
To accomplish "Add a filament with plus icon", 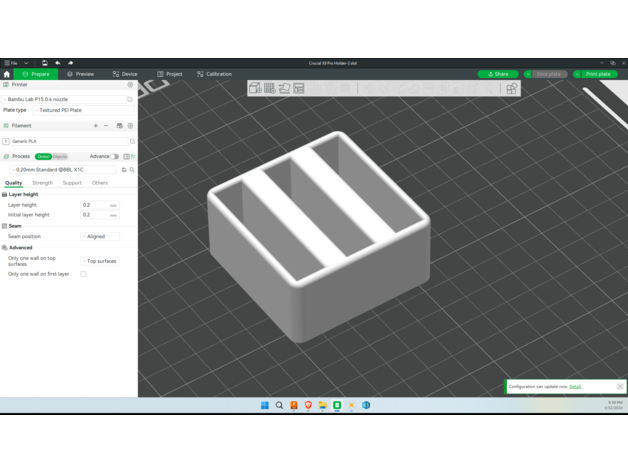I will [x=96, y=126].
